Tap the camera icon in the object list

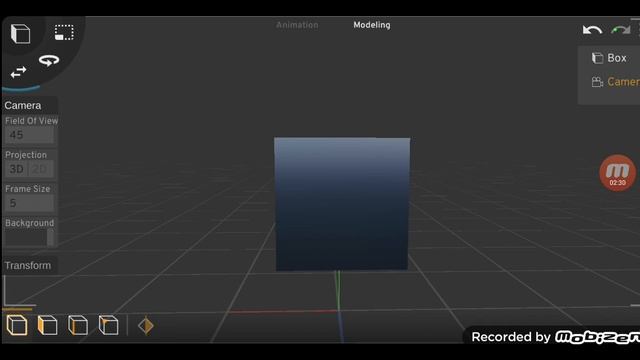pyautogui.click(x=597, y=82)
